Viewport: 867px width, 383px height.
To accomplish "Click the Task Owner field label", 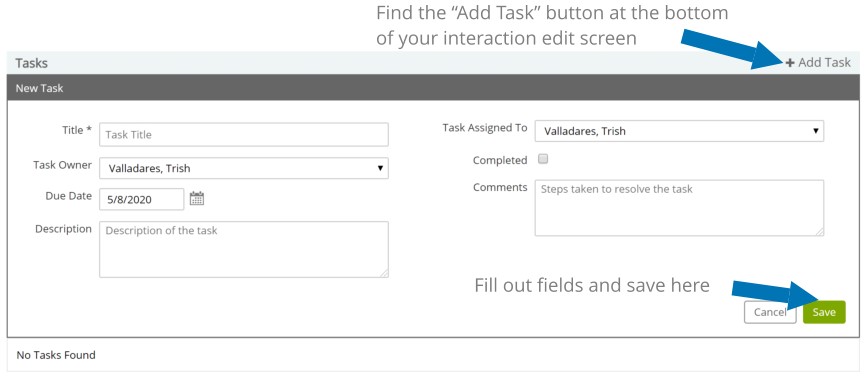I will click(x=62, y=165).
